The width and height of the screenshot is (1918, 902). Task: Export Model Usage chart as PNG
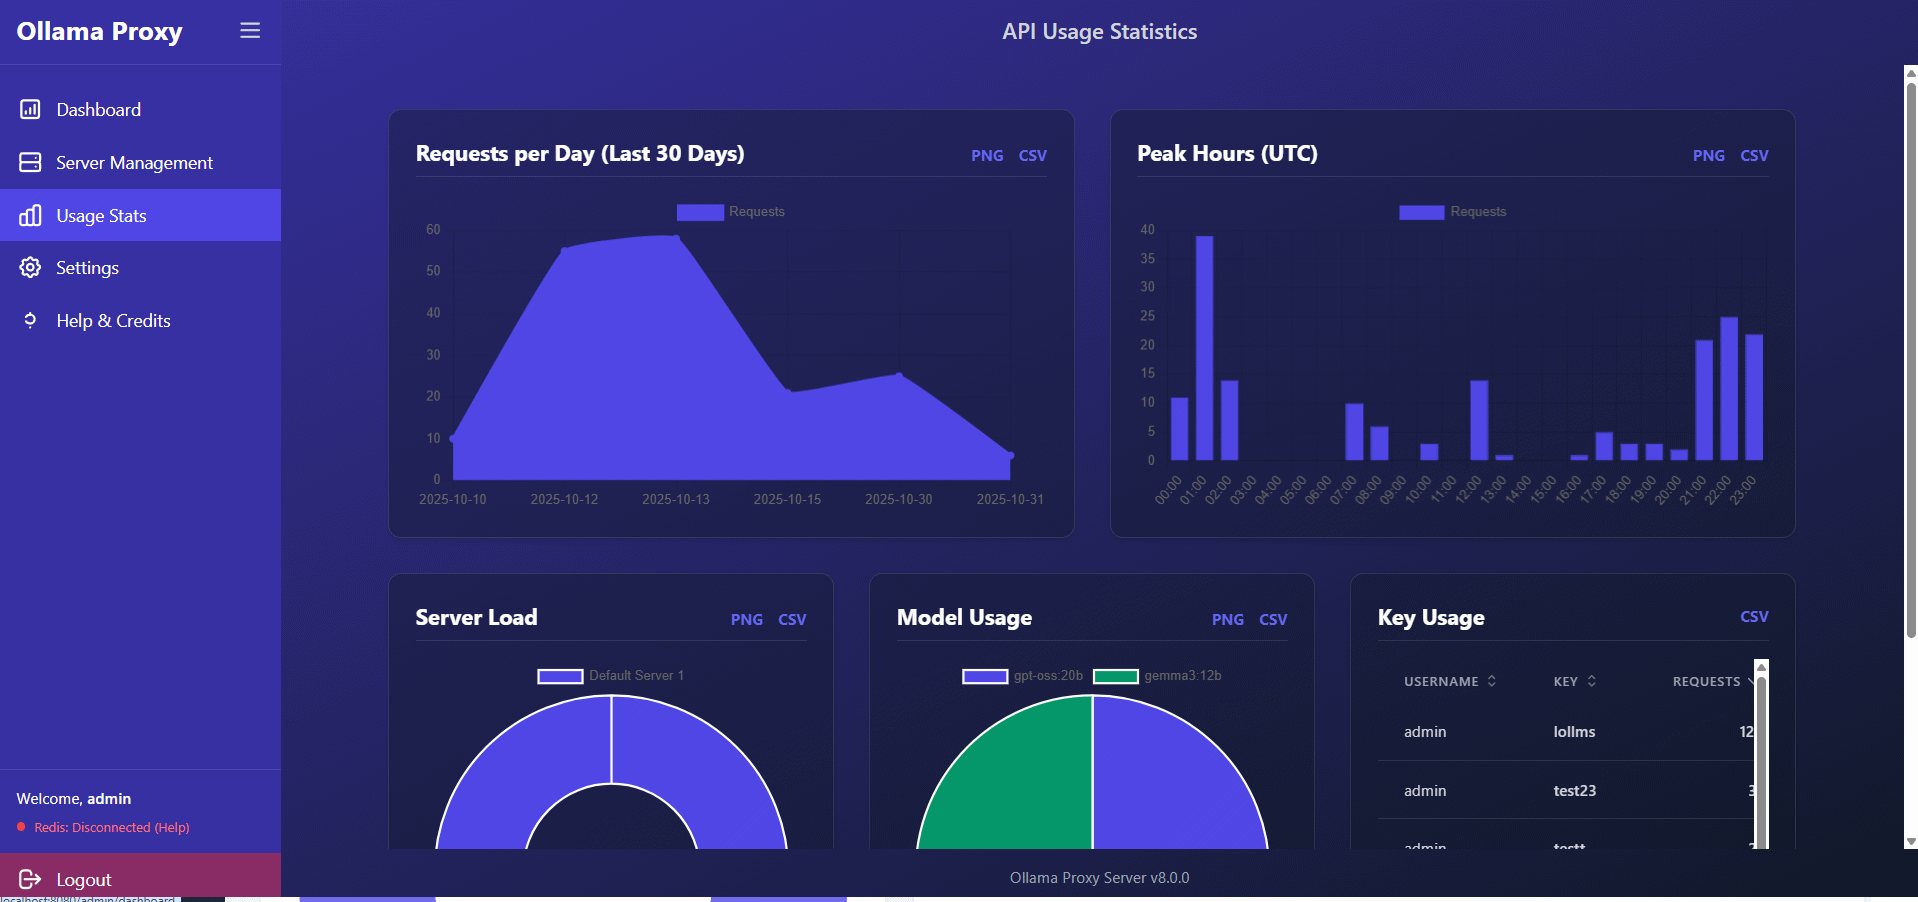click(x=1228, y=620)
